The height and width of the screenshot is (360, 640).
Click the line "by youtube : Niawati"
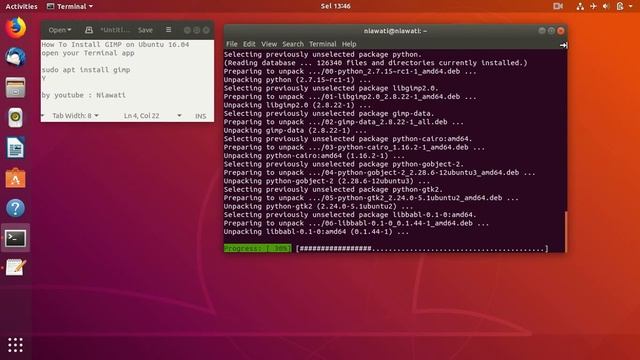click(84, 95)
